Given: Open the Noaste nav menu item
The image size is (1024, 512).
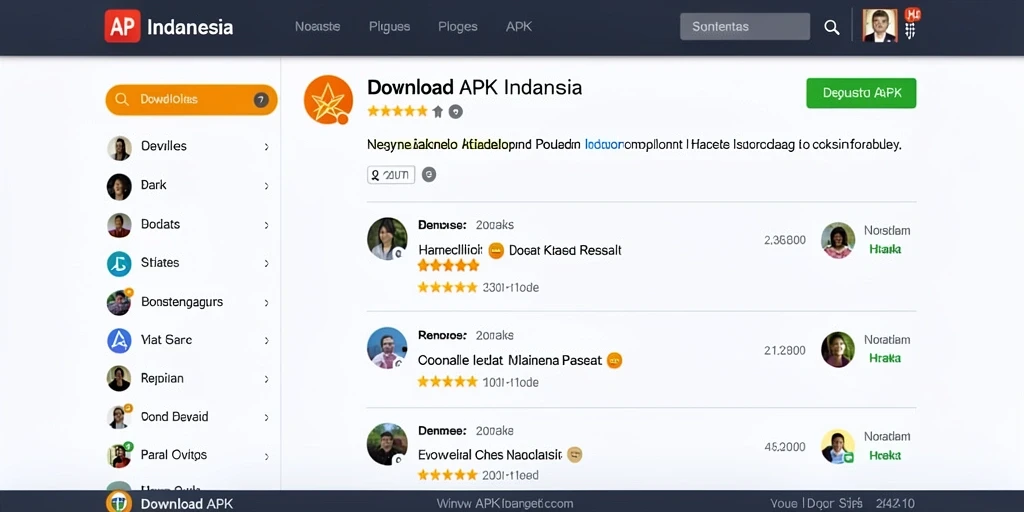Looking at the screenshot, I should pyautogui.click(x=317, y=27).
